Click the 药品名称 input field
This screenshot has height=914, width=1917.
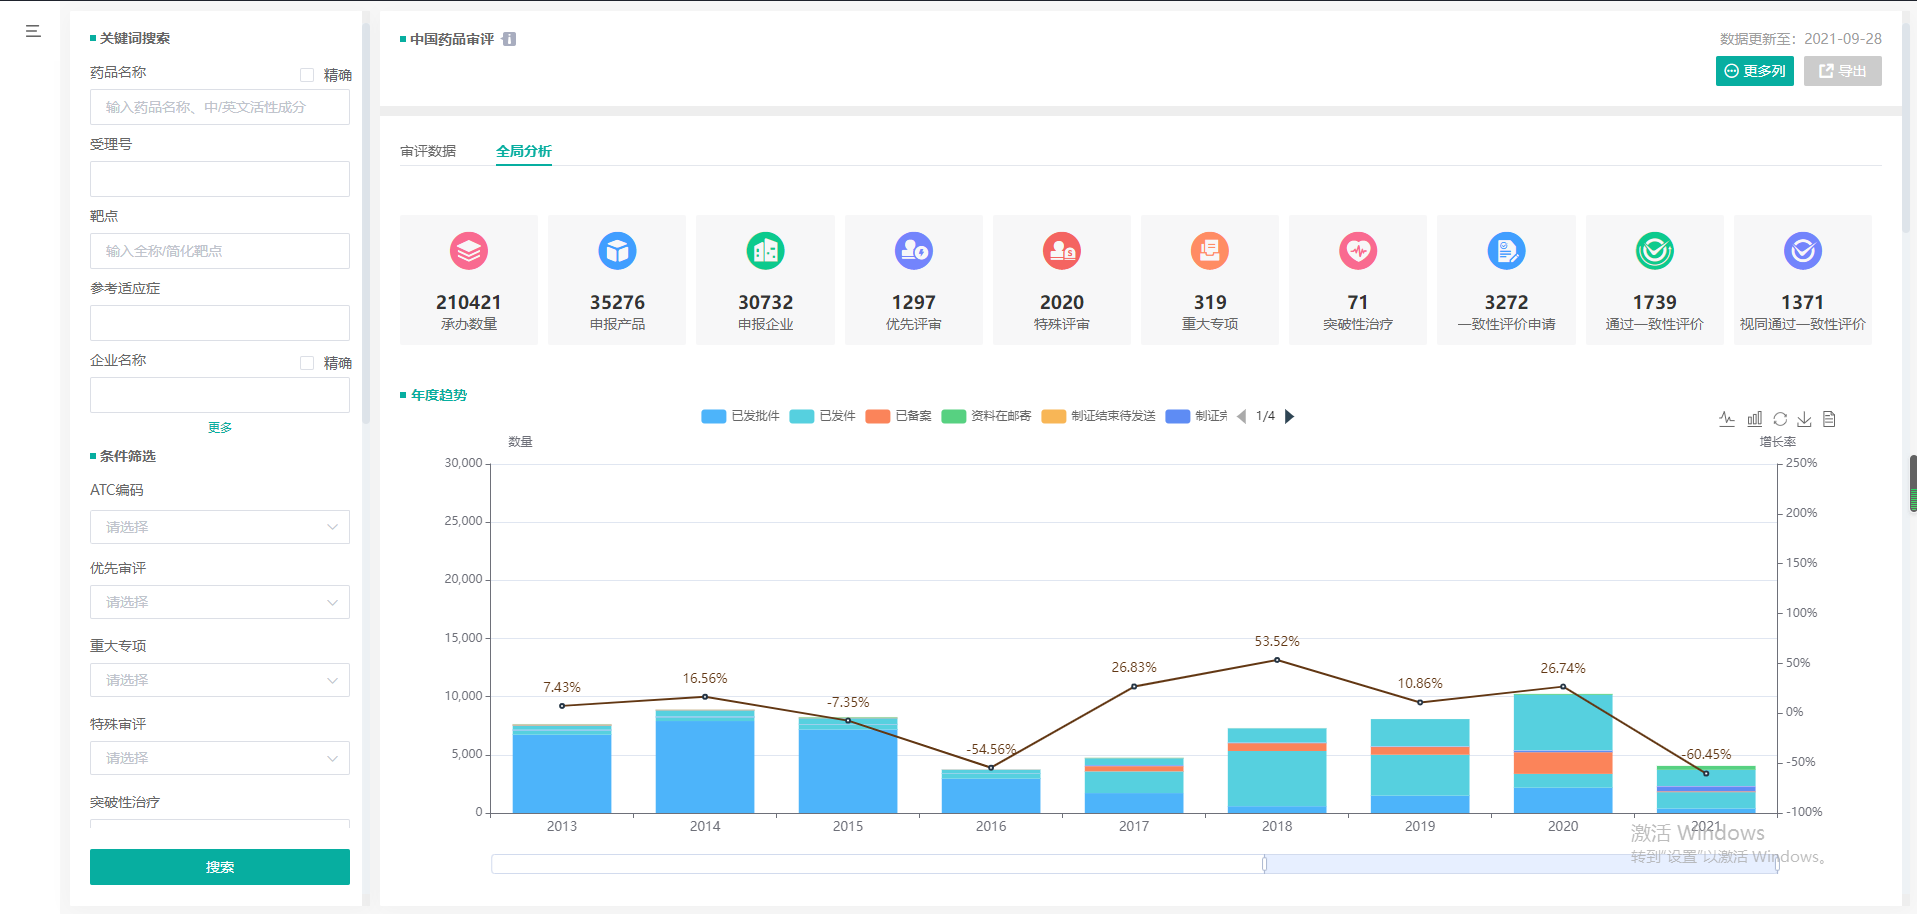[x=220, y=107]
